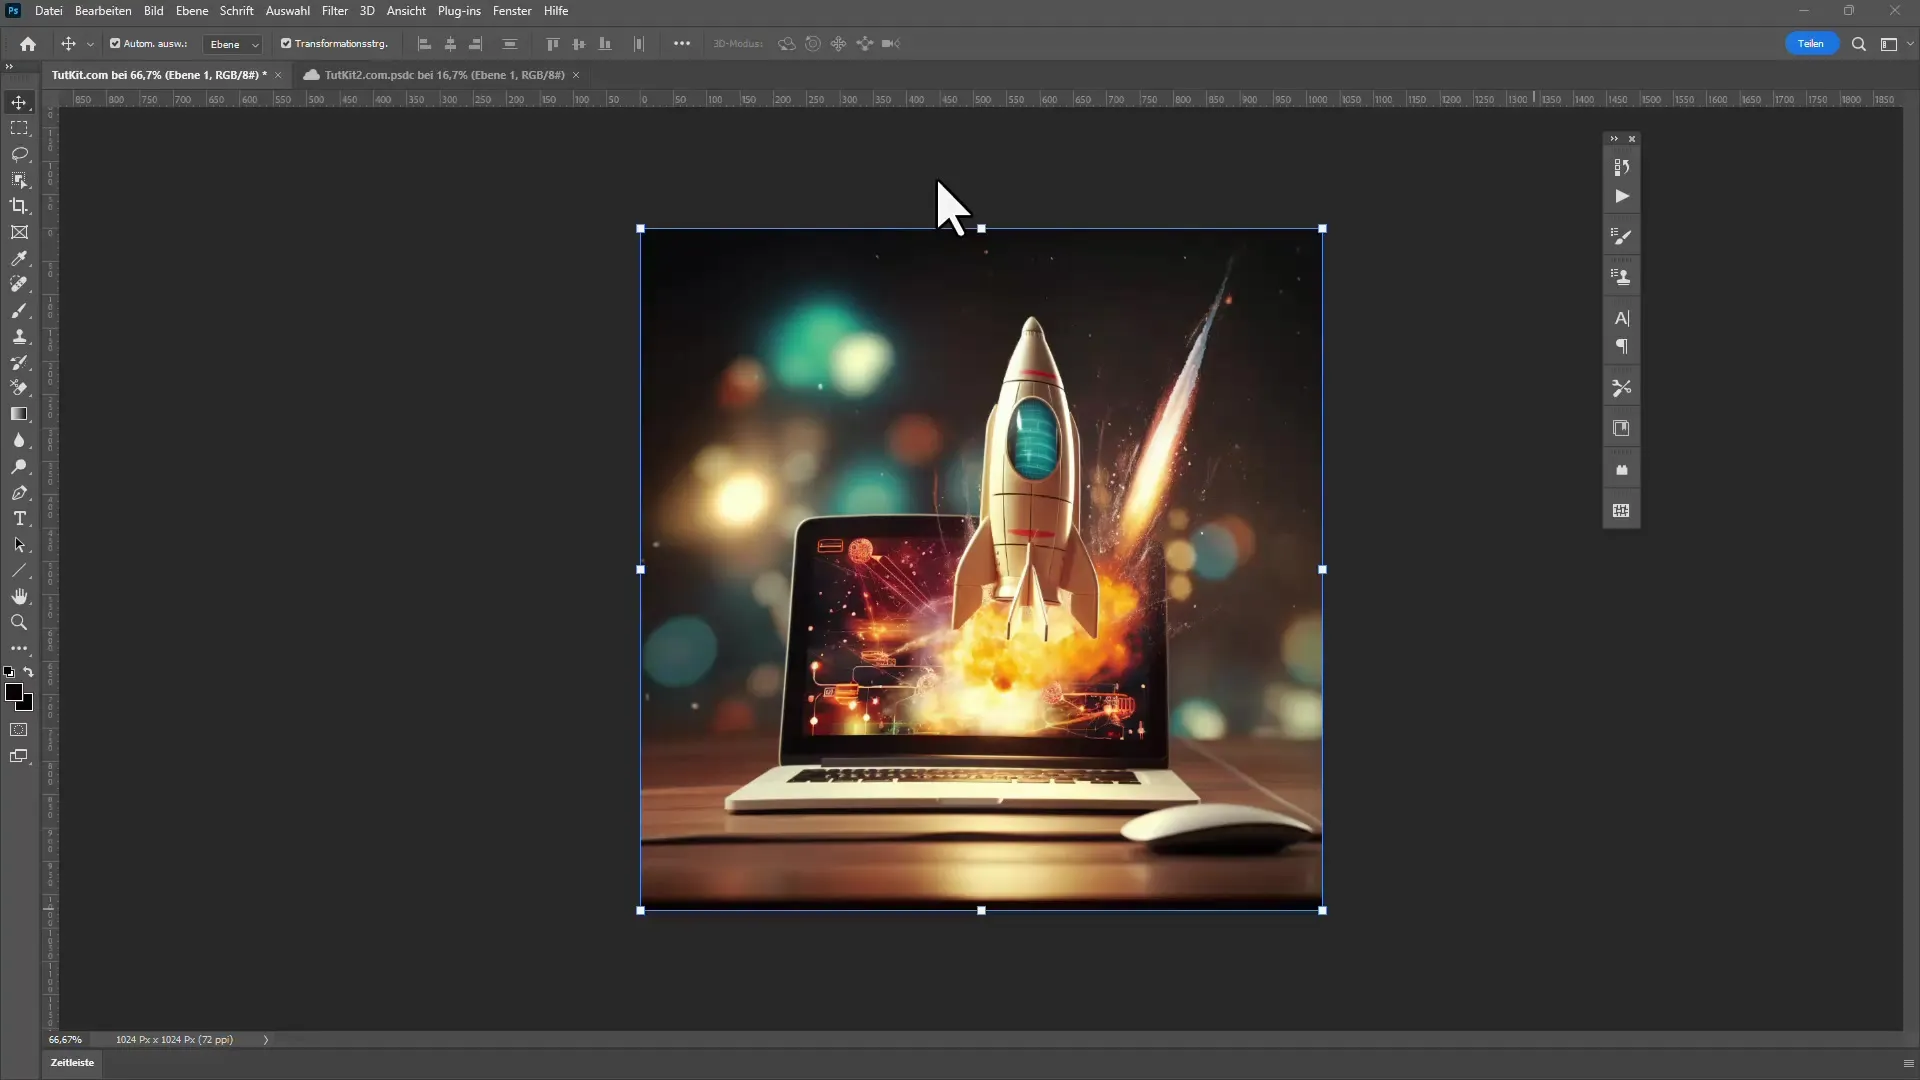Screen dimensions: 1920x1080
Task: Select the Rectangular Marquee tool
Action: (19, 129)
